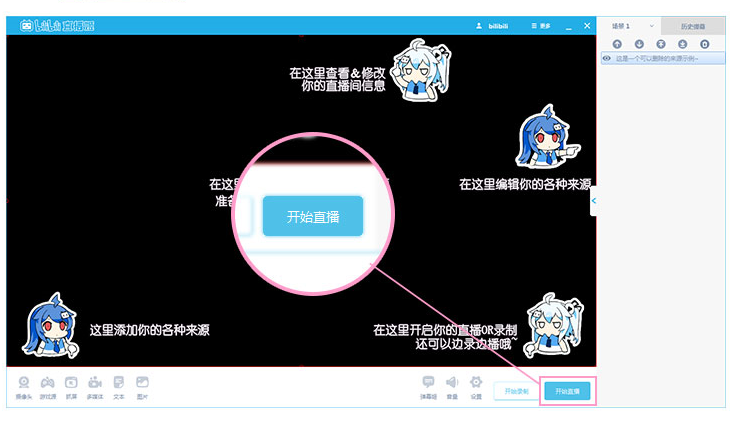Add an image (图片) source

pos(142,385)
